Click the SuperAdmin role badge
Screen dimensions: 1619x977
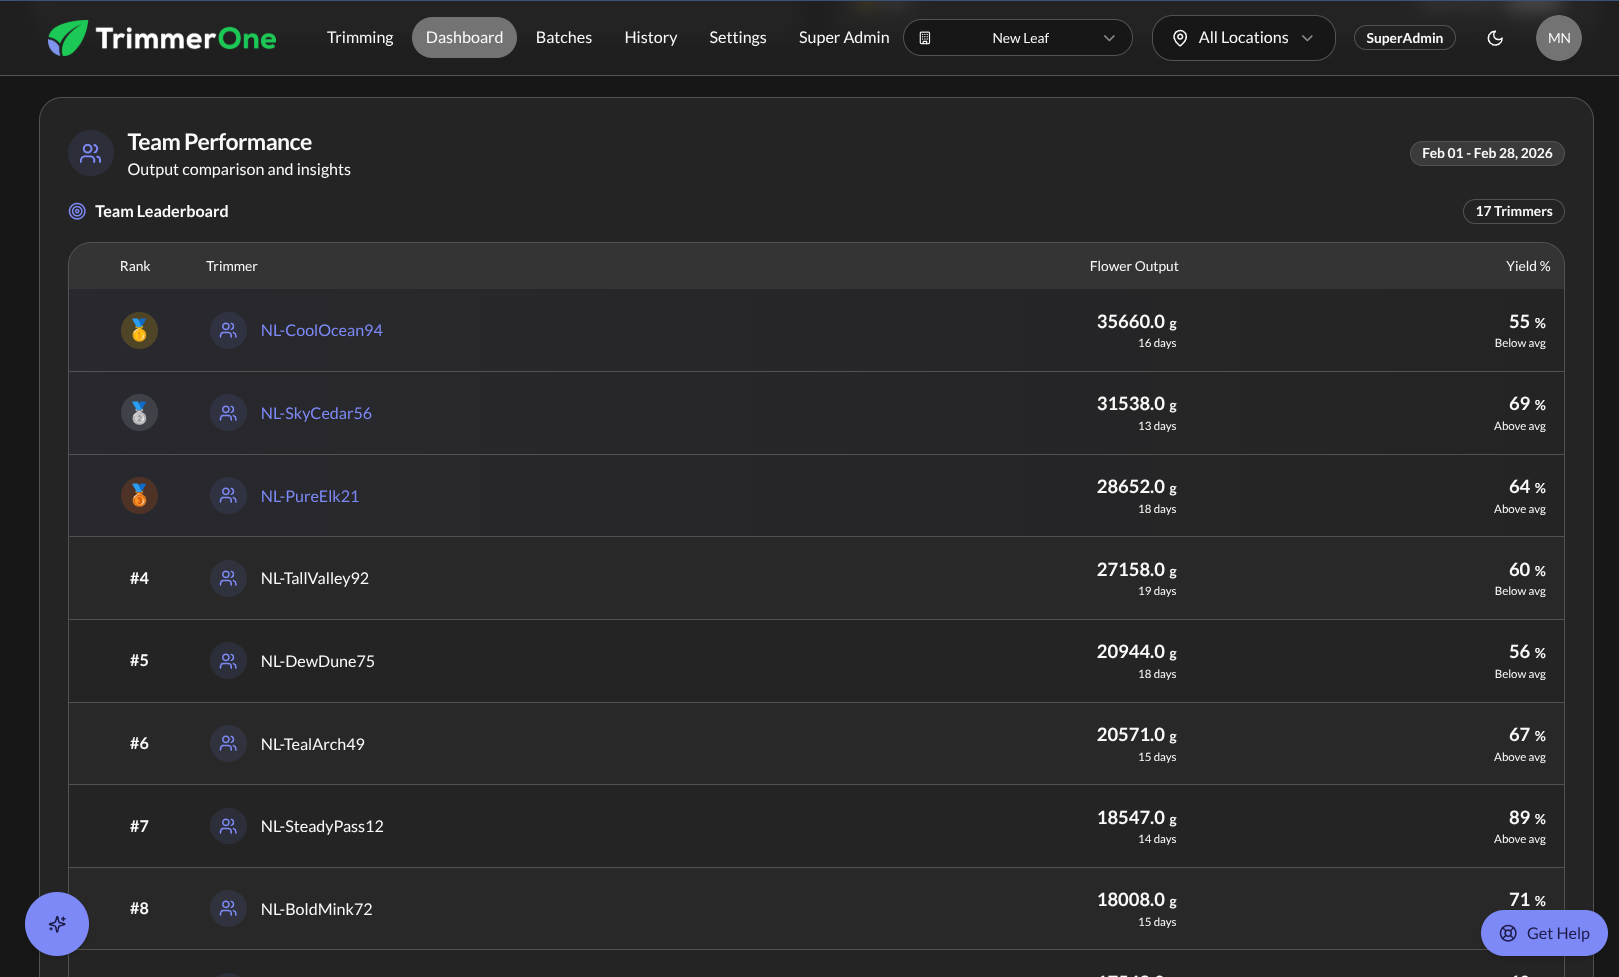coord(1404,38)
